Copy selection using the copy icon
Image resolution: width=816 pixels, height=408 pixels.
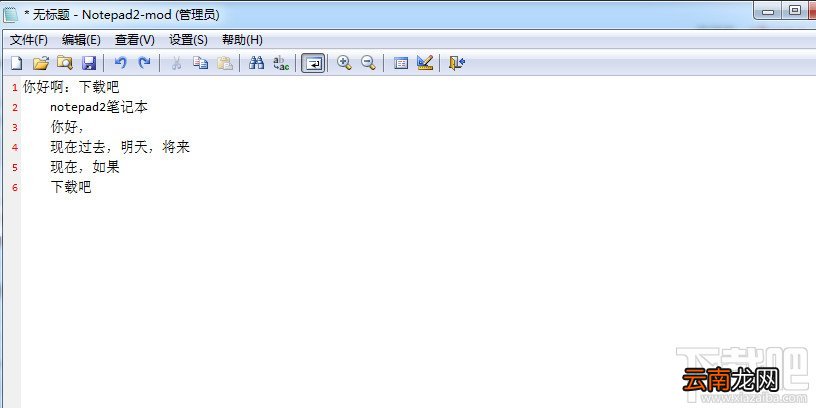point(200,63)
